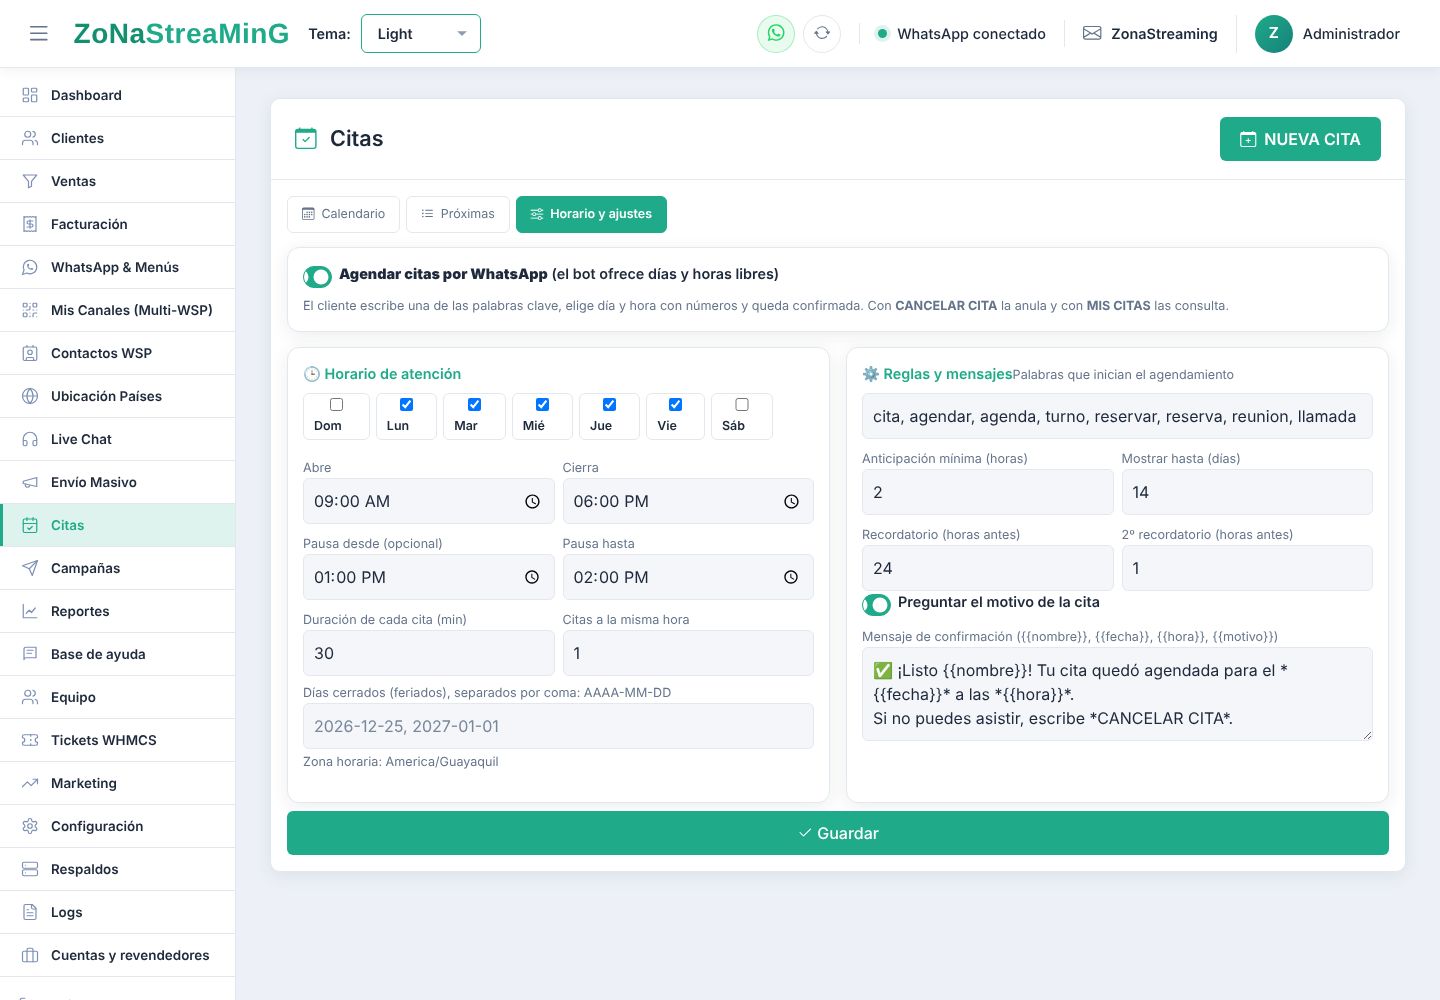1440x1000 pixels.
Task: Toggle Preguntar el motivo de la cita
Action: pyautogui.click(x=876, y=604)
